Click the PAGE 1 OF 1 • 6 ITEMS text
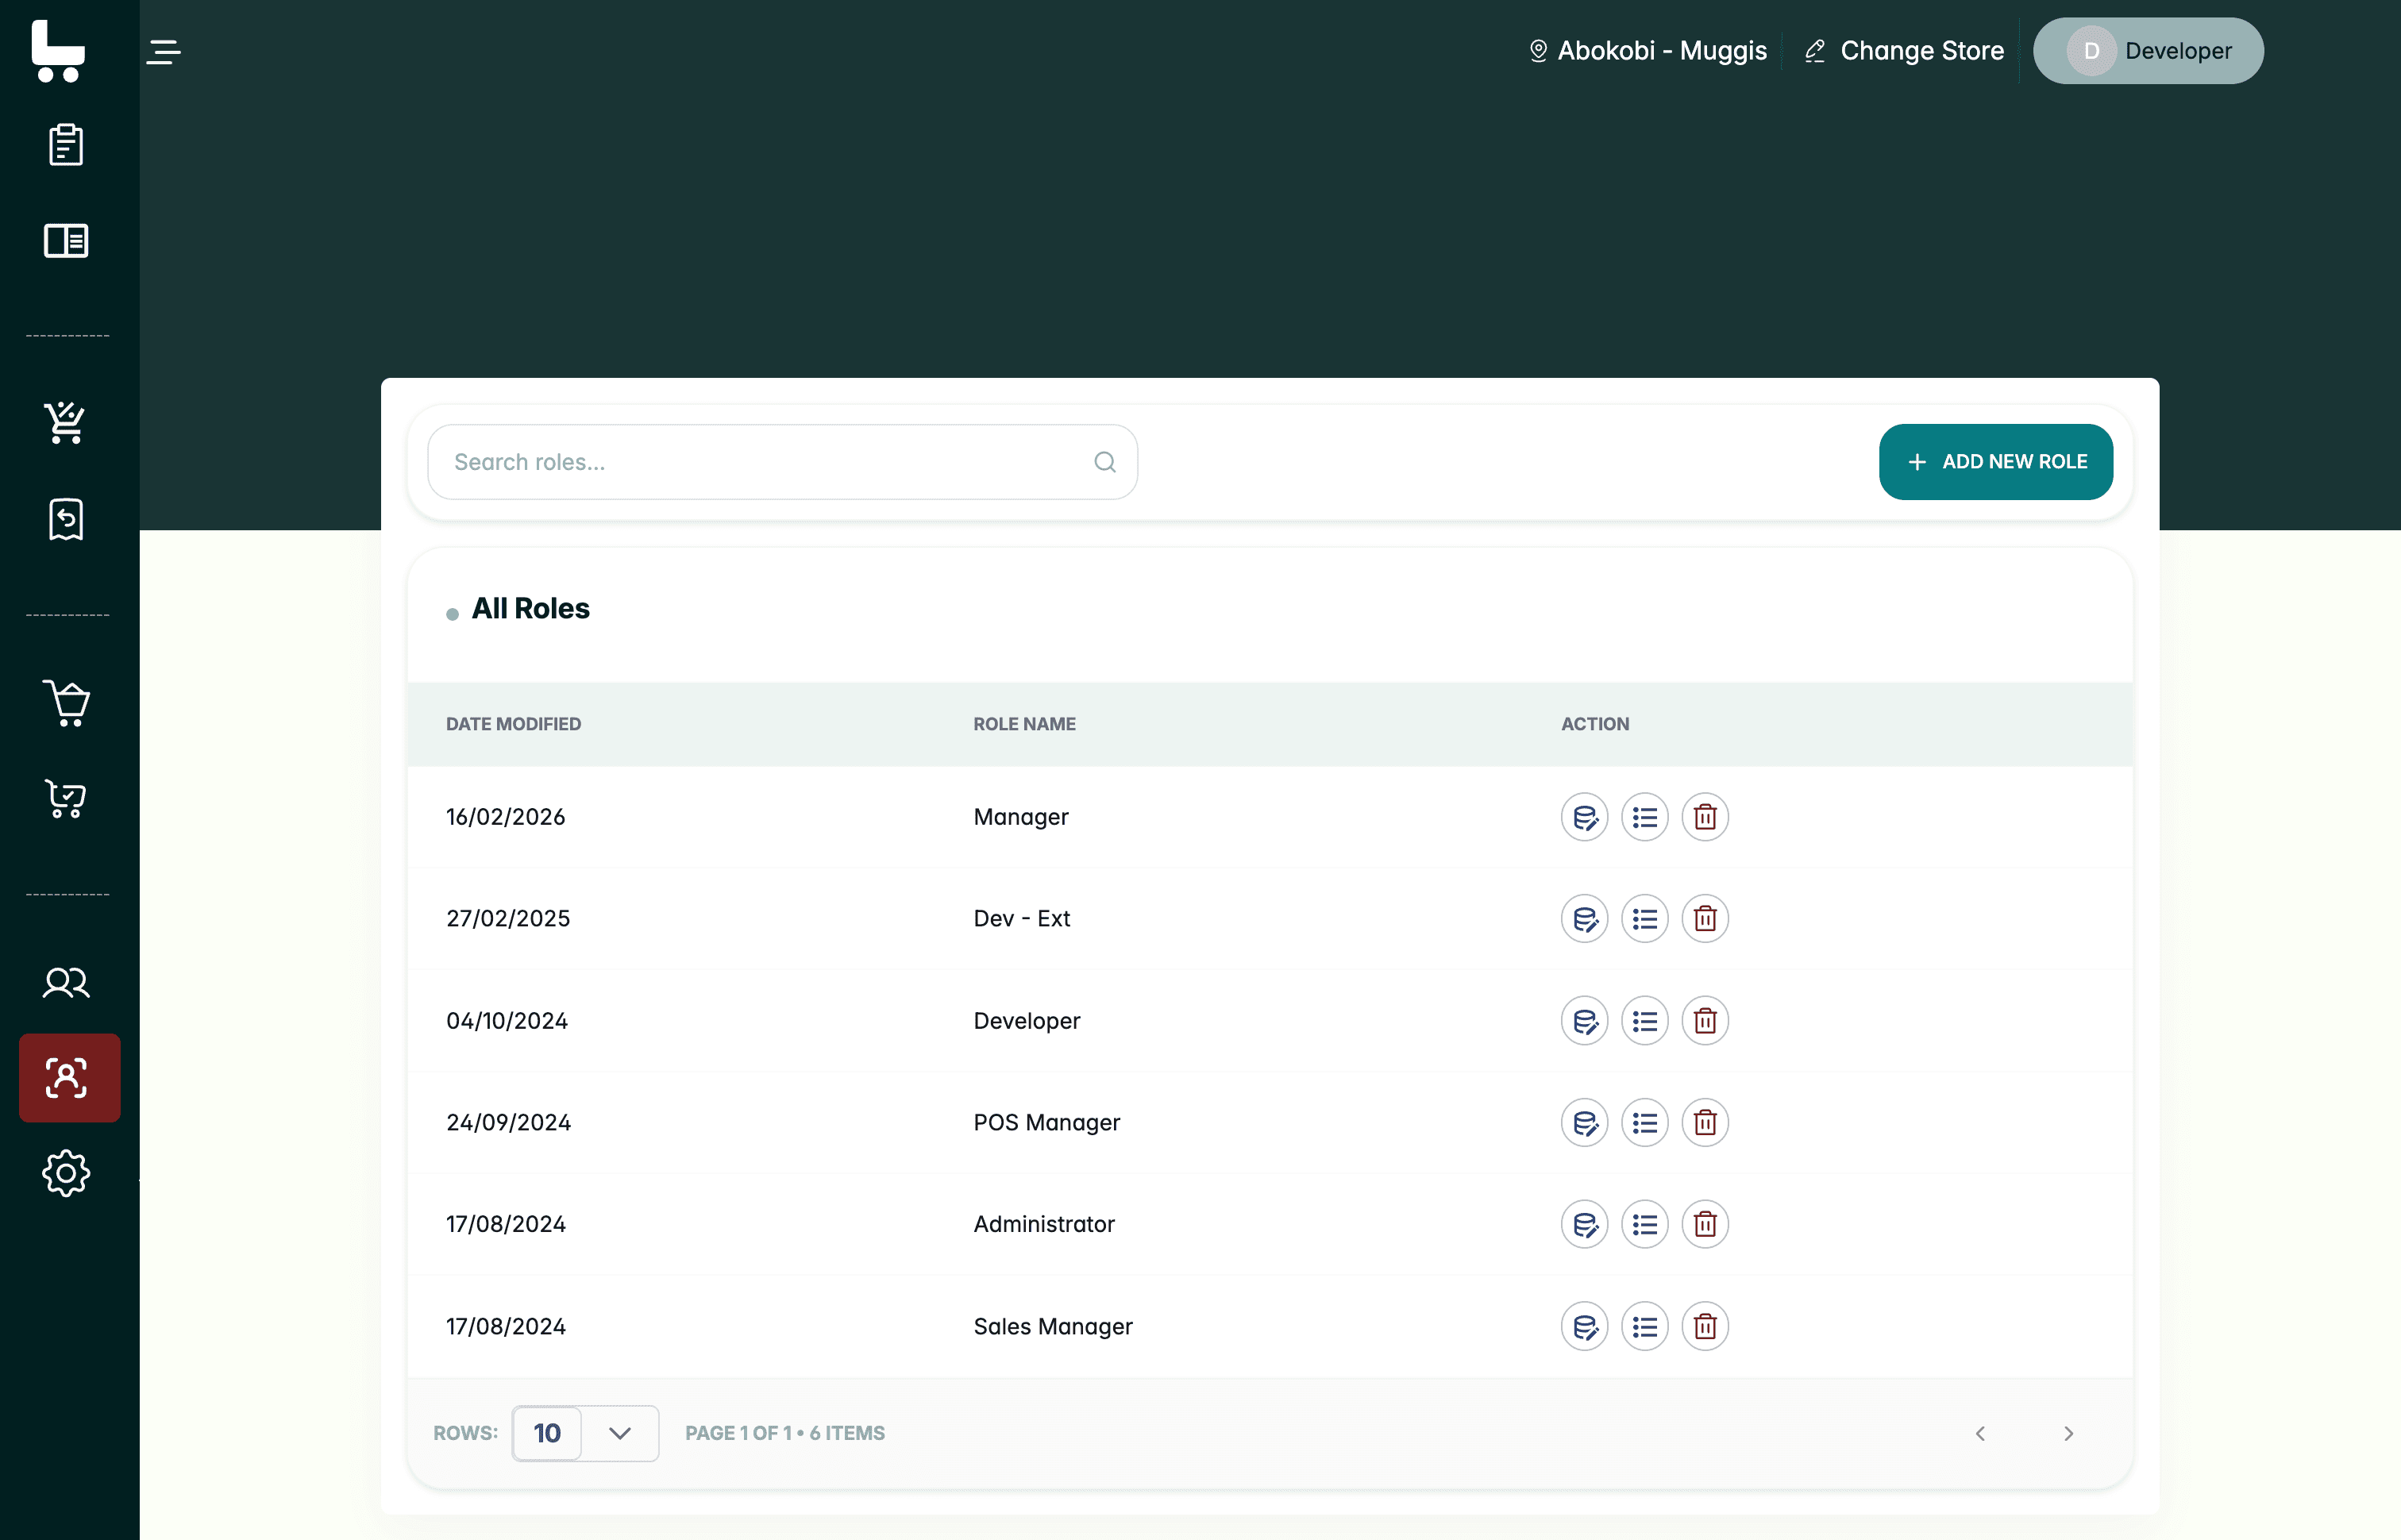This screenshot has height=1540, width=2401. [785, 1433]
